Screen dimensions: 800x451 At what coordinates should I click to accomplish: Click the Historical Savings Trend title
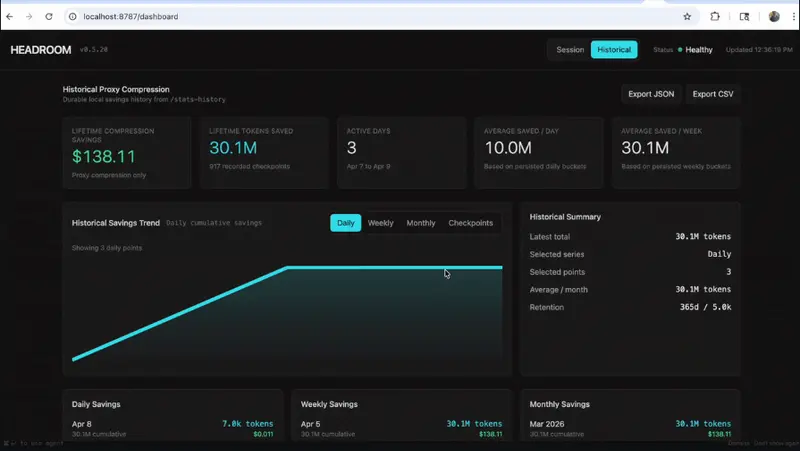tap(116, 223)
